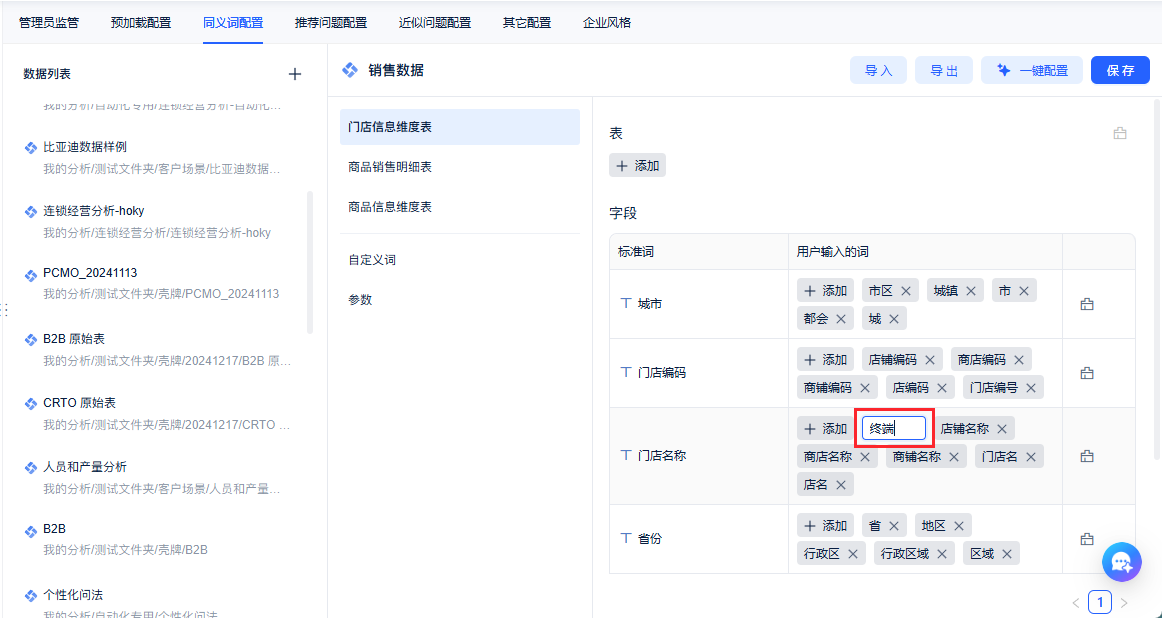
Task: Select 比亚迪数据样例 in the data list
Action: (85, 147)
